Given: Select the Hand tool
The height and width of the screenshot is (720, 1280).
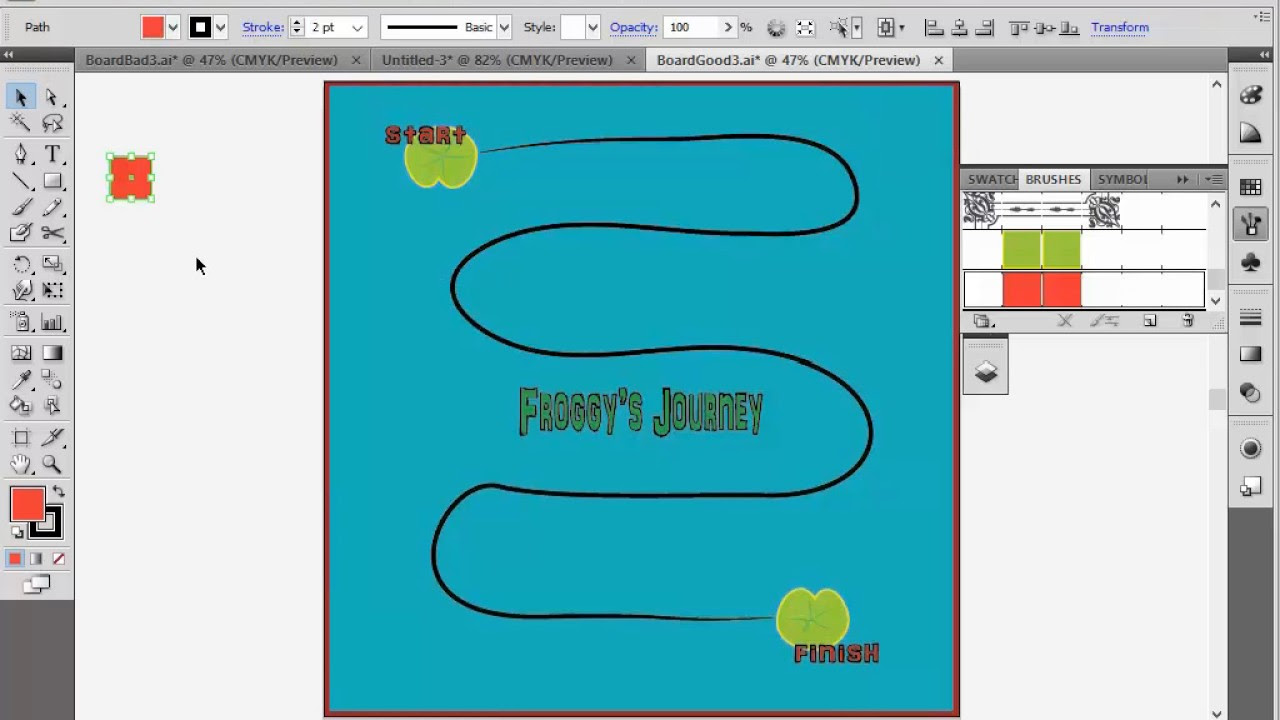Looking at the screenshot, I should [21, 464].
